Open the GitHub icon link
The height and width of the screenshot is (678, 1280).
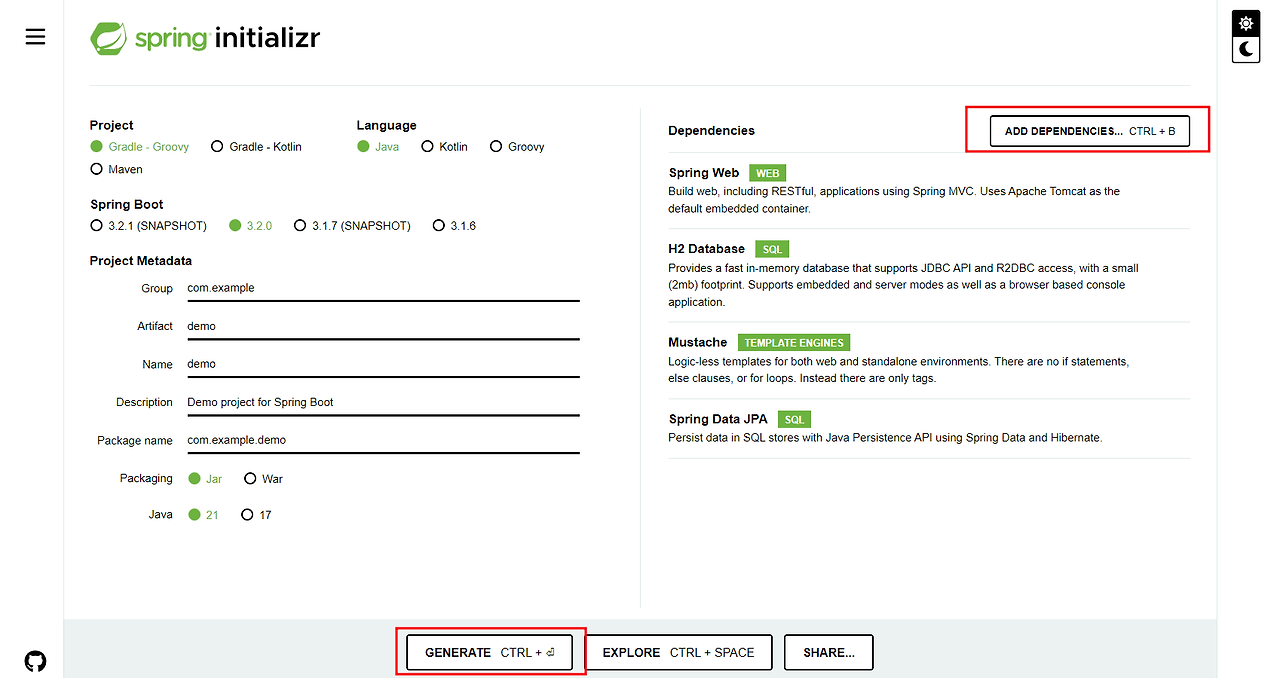(35, 661)
